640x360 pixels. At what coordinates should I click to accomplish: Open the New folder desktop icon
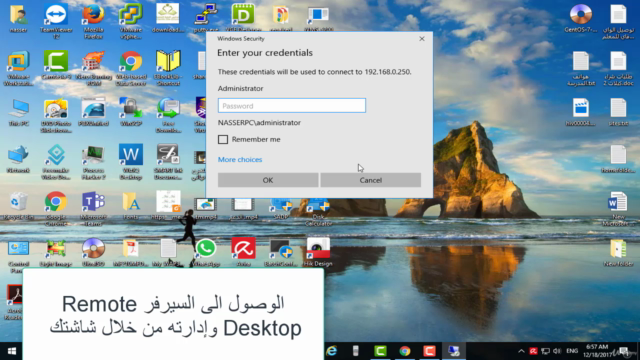point(618,253)
